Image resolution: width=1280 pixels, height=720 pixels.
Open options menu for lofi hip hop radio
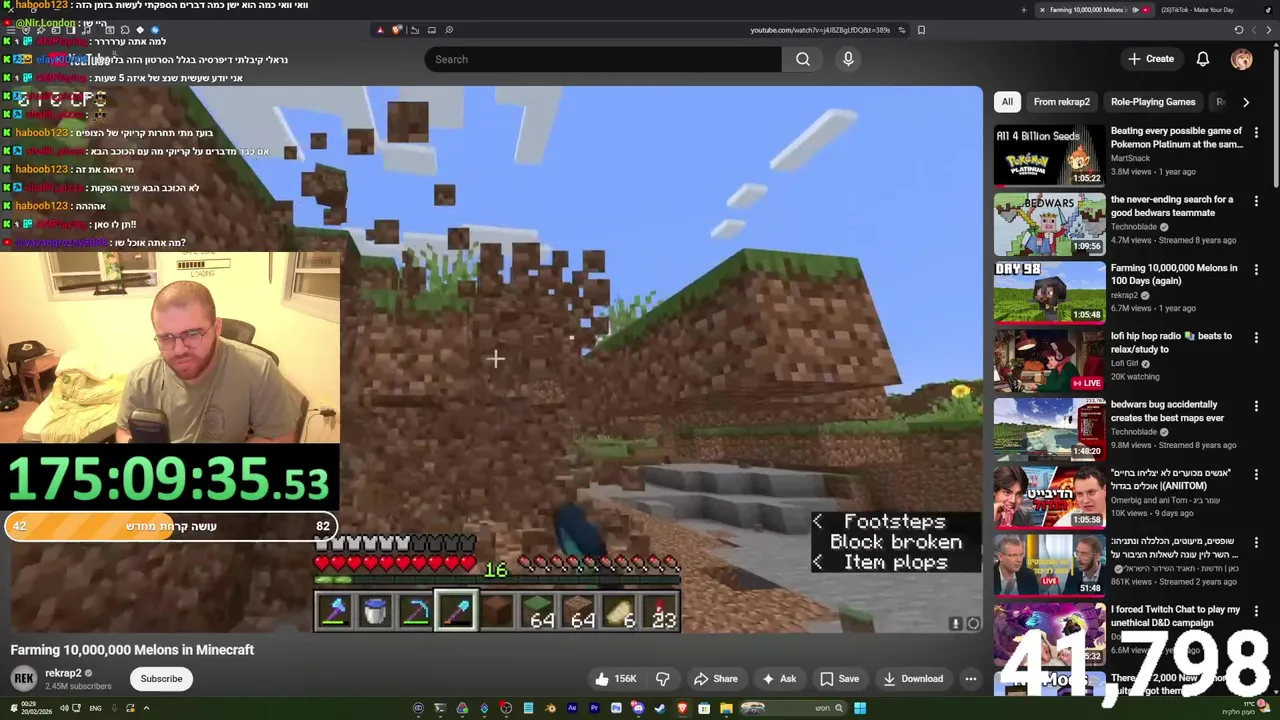(x=1256, y=337)
